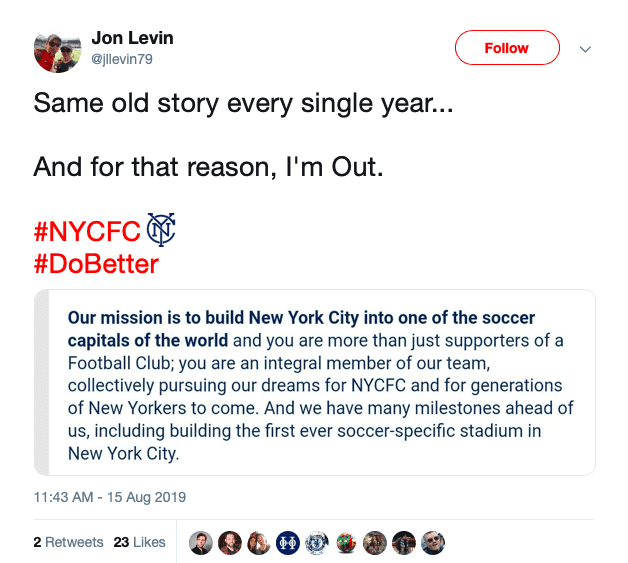
Task: Open the eighth liker's avatar
Action: click(404, 543)
